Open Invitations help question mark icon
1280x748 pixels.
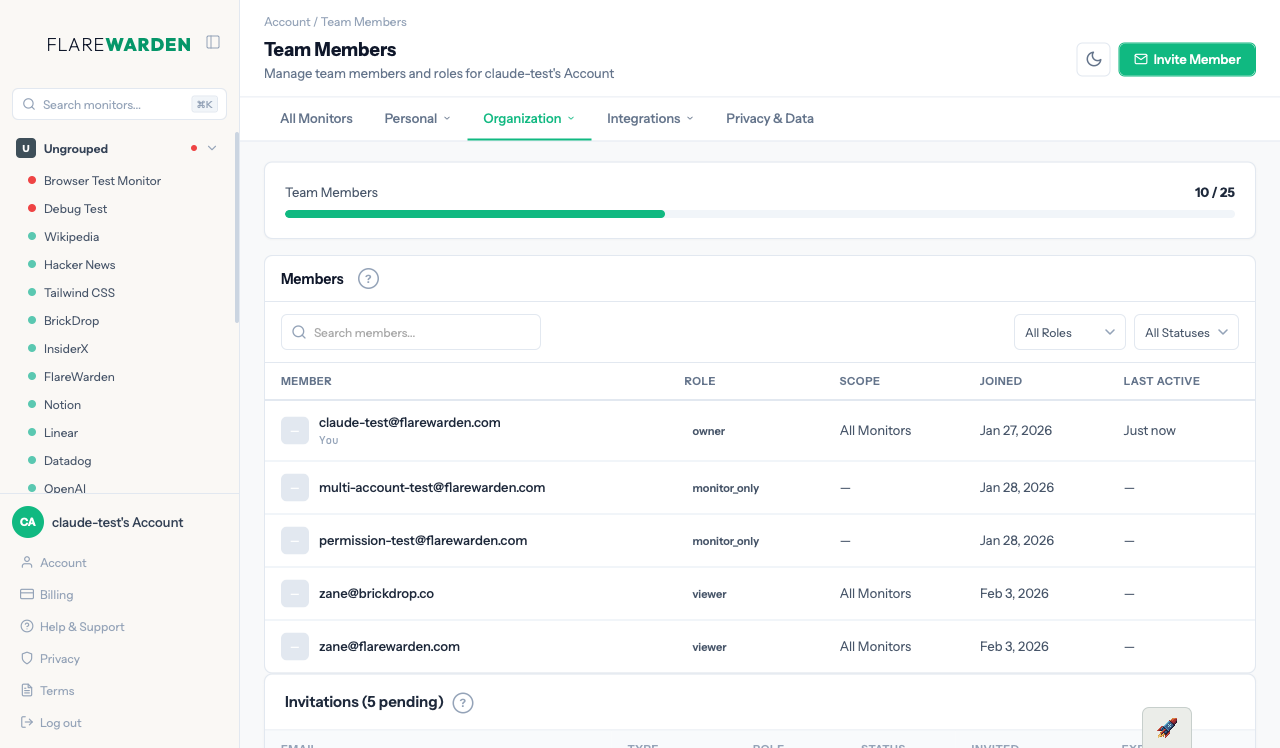(462, 703)
